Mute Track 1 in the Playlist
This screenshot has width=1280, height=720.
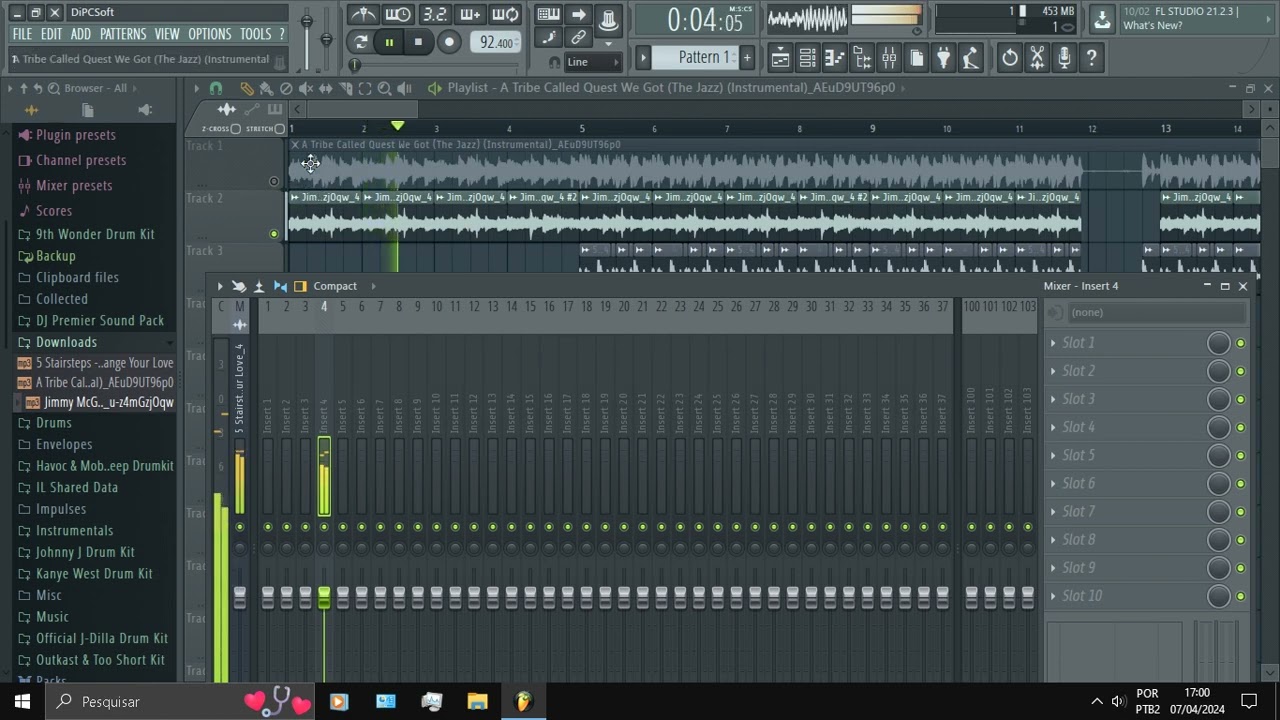point(274,181)
